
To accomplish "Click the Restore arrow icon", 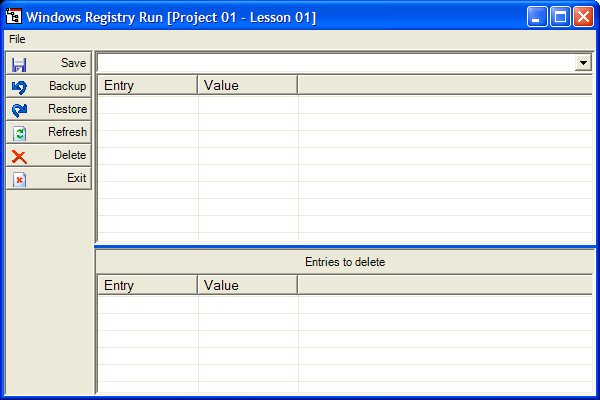I will pyautogui.click(x=19, y=110).
